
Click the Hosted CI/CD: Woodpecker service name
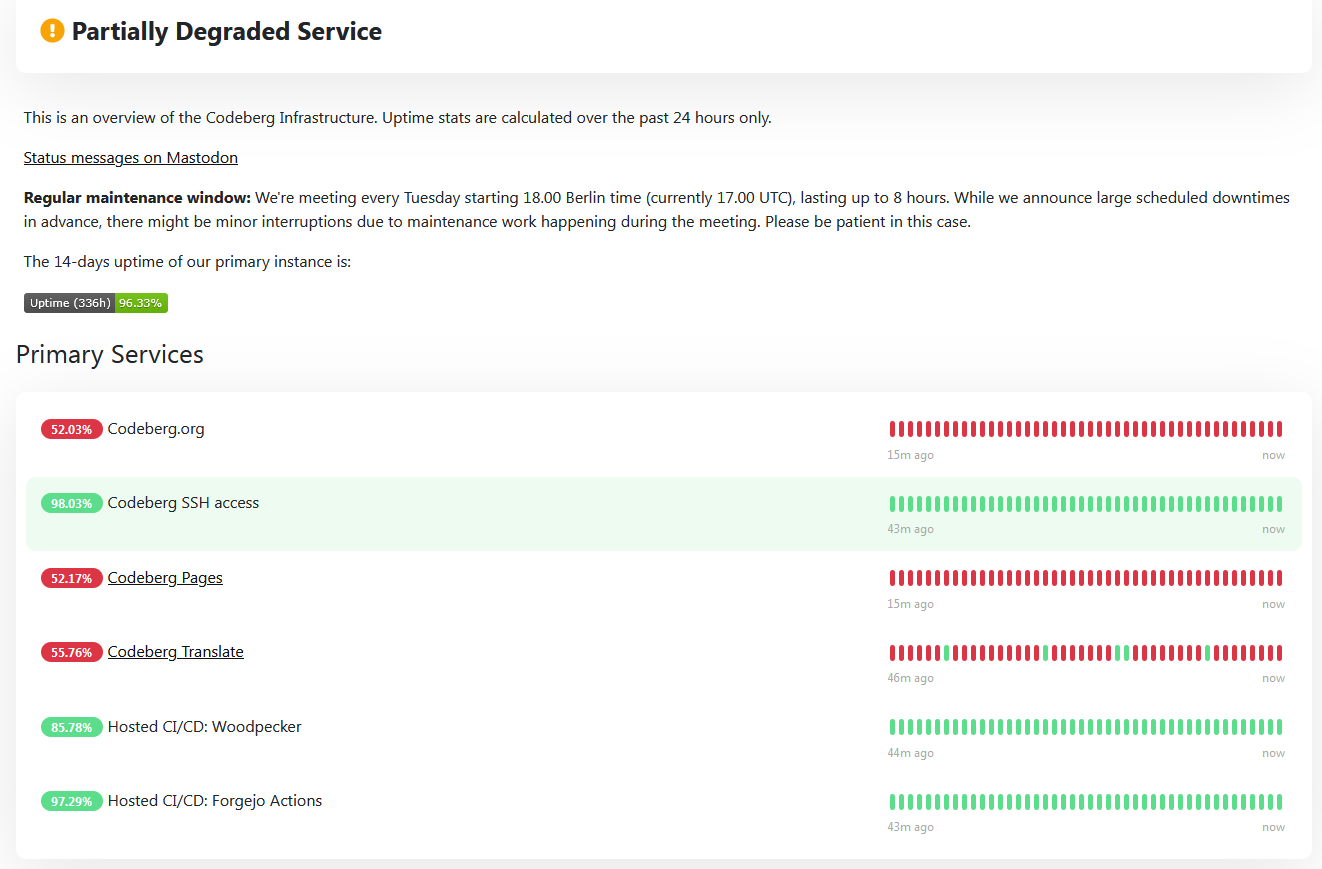(x=204, y=727)
